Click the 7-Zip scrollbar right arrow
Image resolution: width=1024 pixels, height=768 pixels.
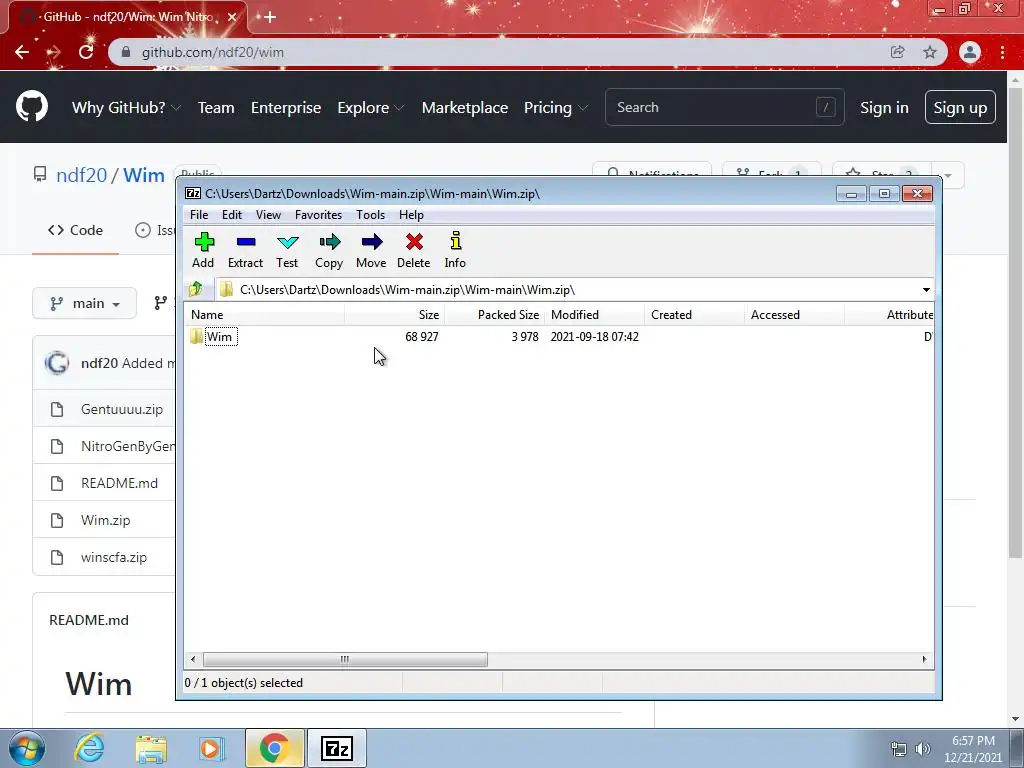[x=924, y=660]
